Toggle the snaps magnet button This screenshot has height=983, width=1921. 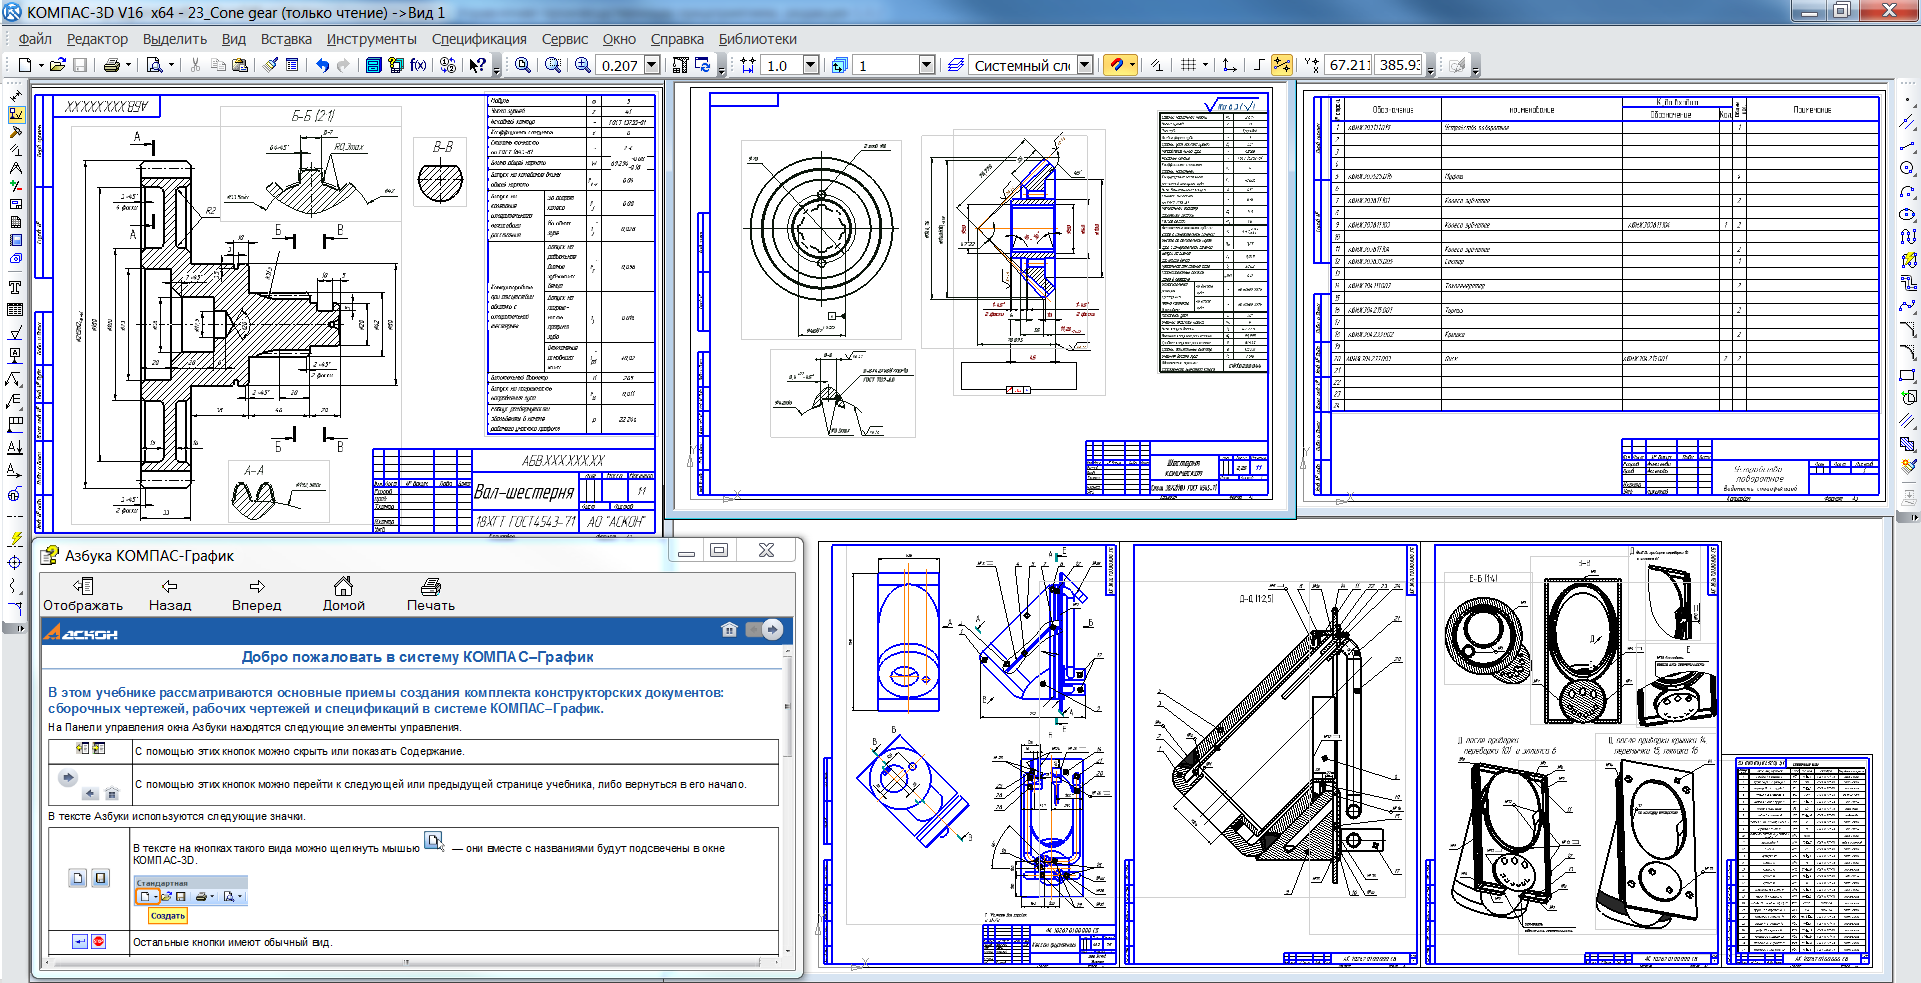(1117, 65)
